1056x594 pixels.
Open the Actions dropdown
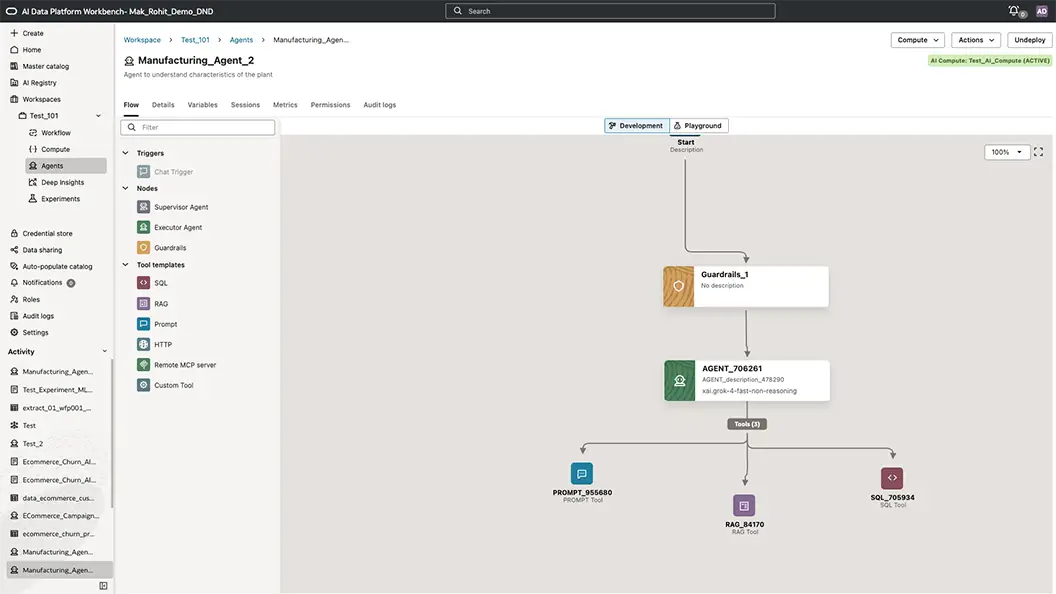point(975,40)
